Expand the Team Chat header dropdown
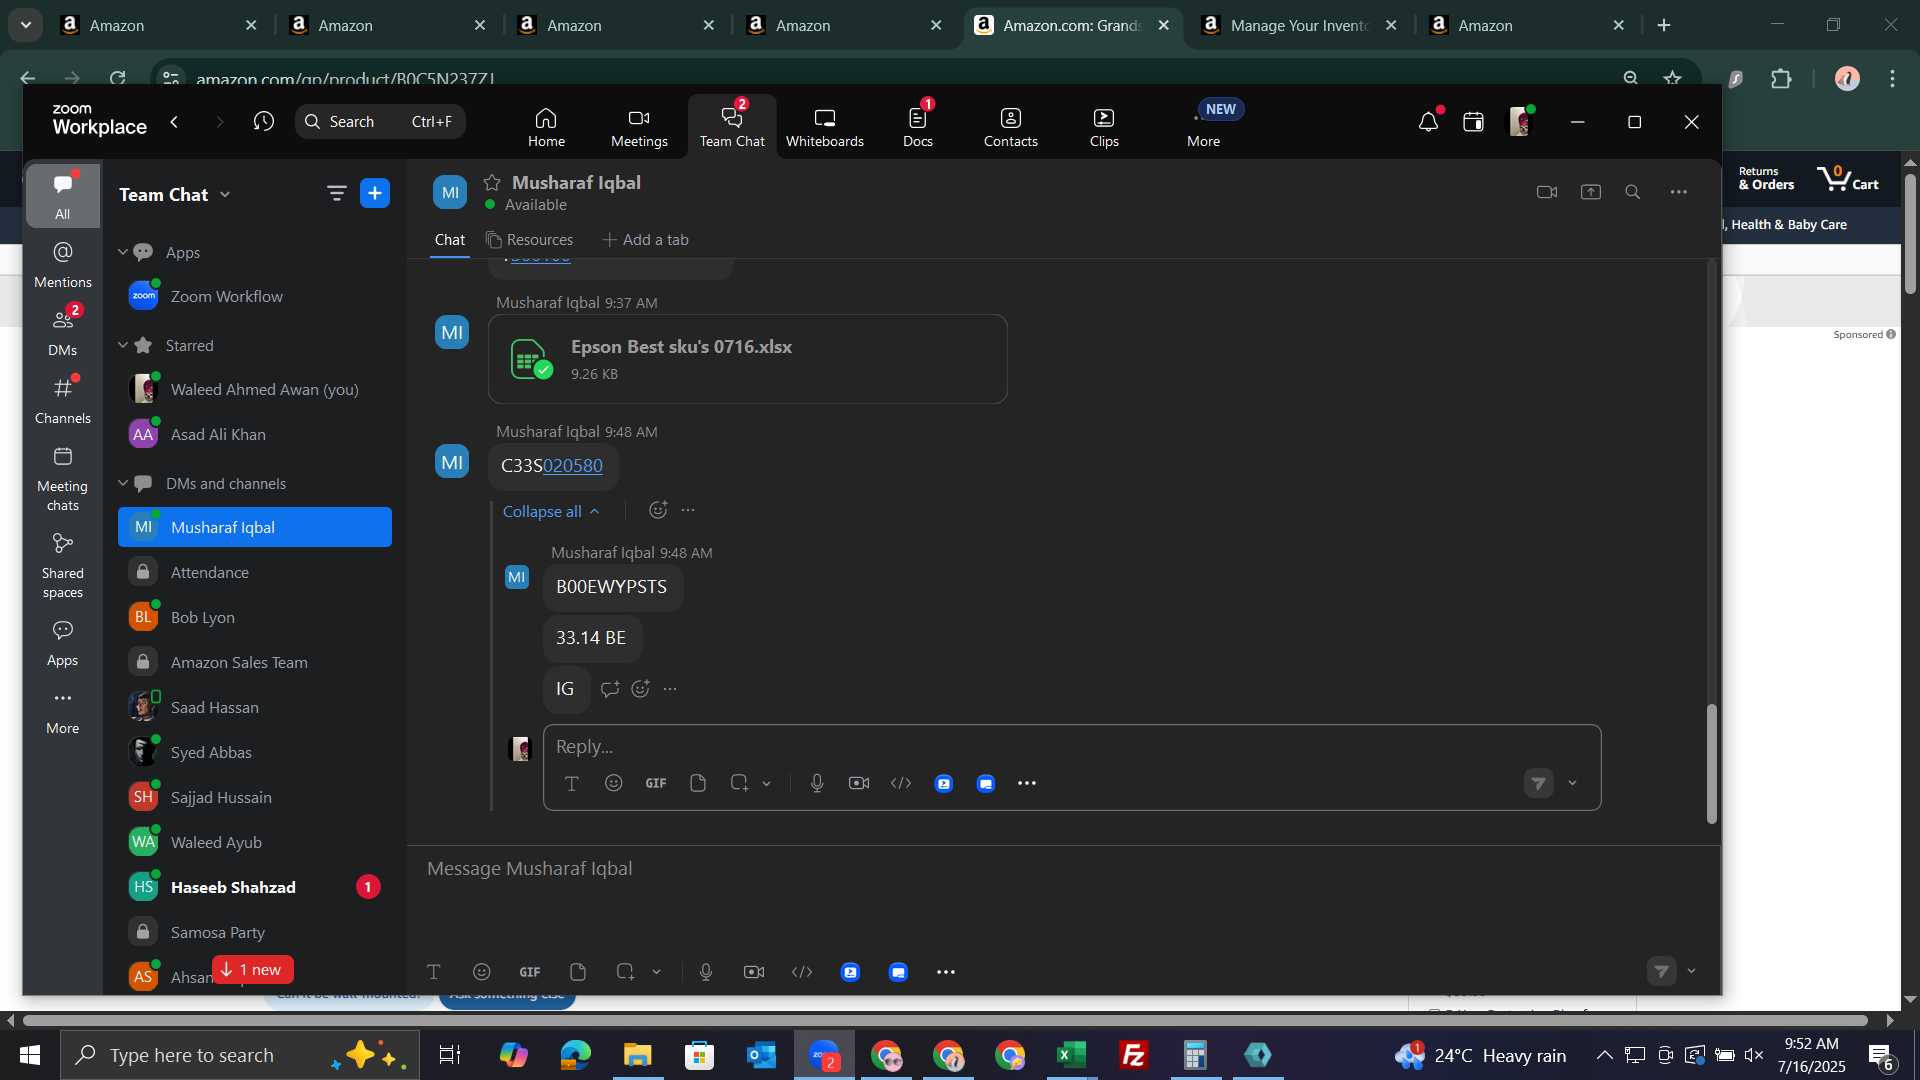1920x1080 pixels. tap(225, 195)
